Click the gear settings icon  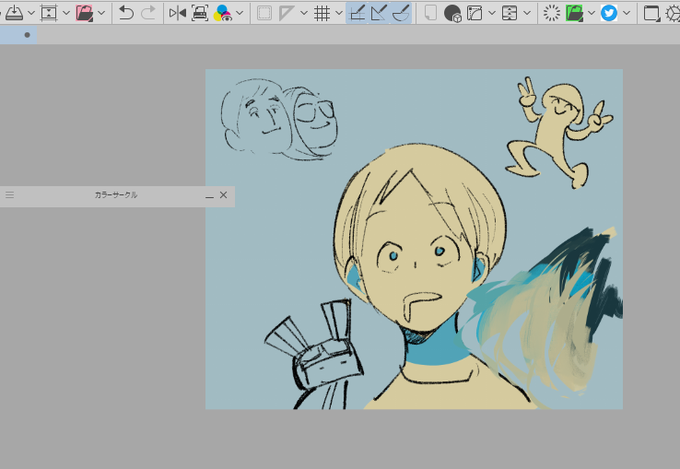pos(673,13)
